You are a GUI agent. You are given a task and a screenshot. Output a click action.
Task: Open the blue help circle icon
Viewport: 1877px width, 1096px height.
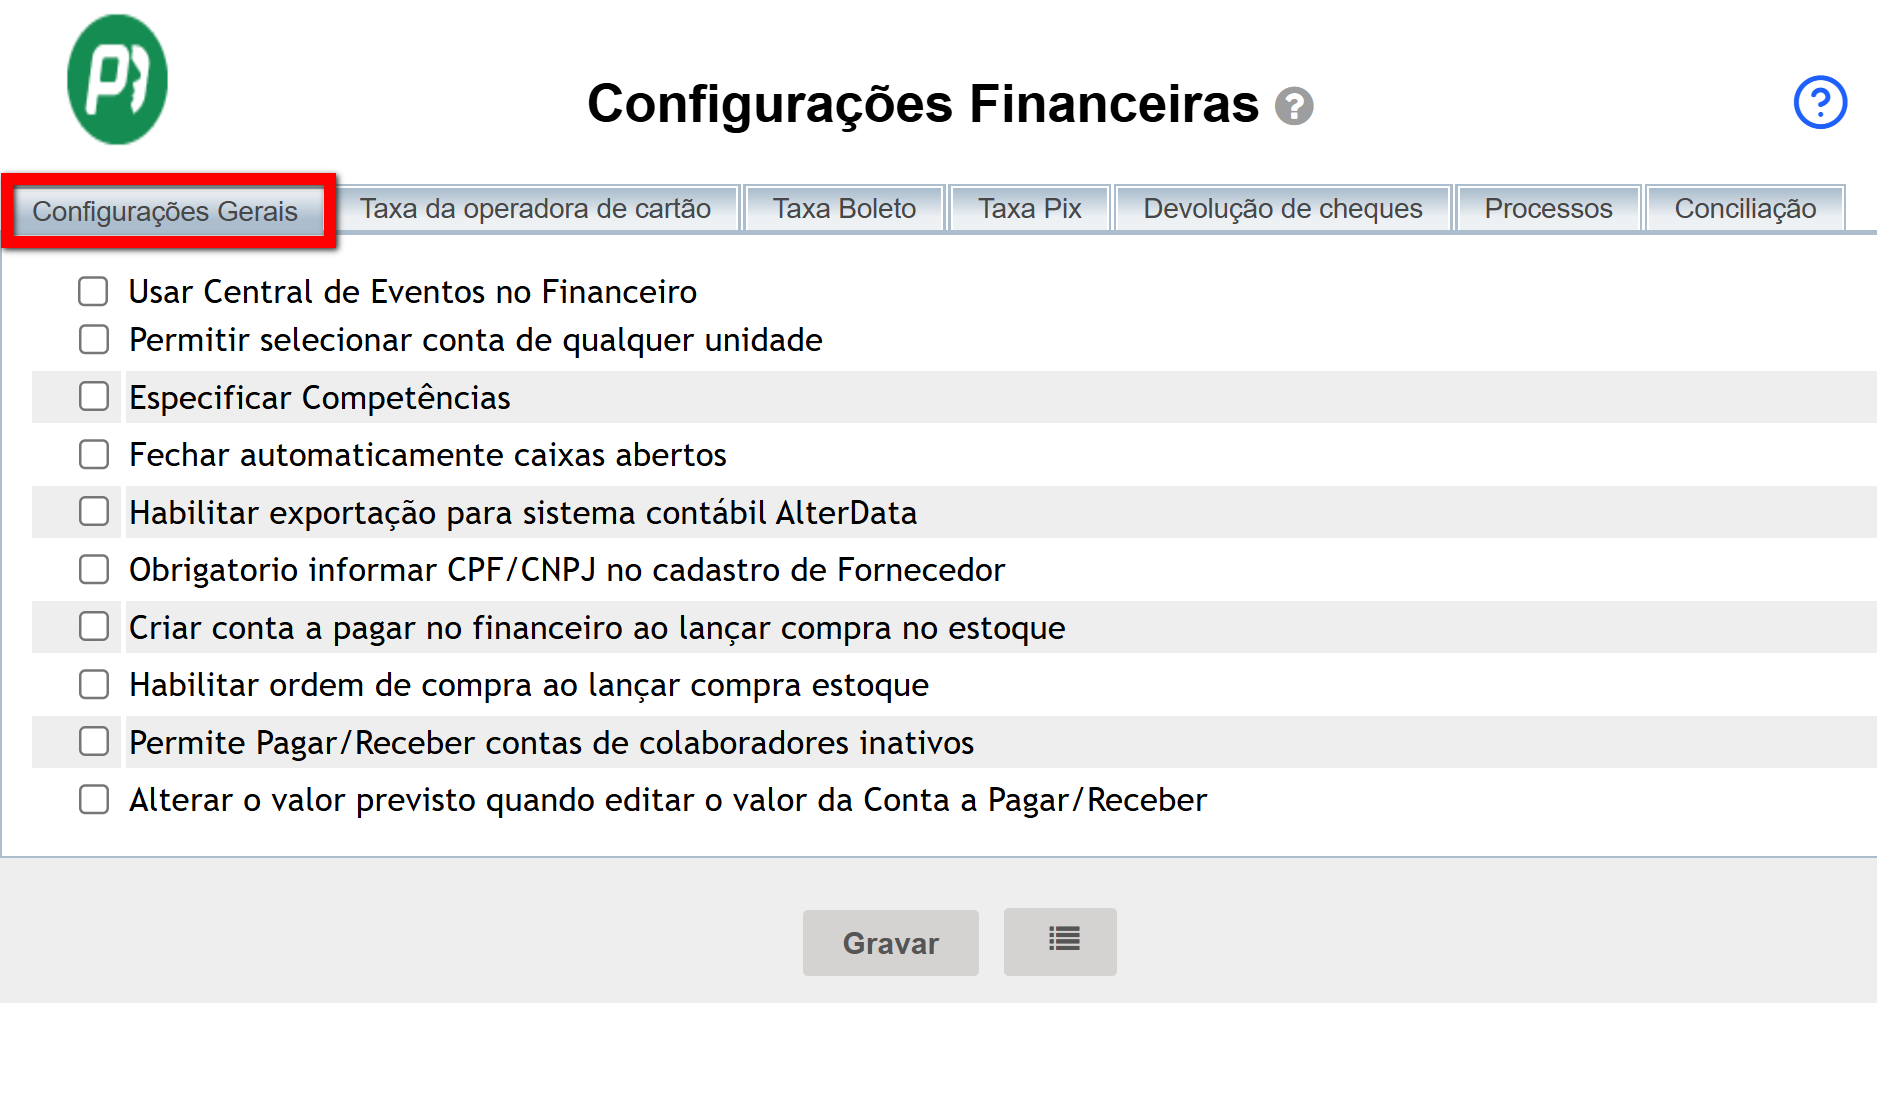(x=1819, y=102)
